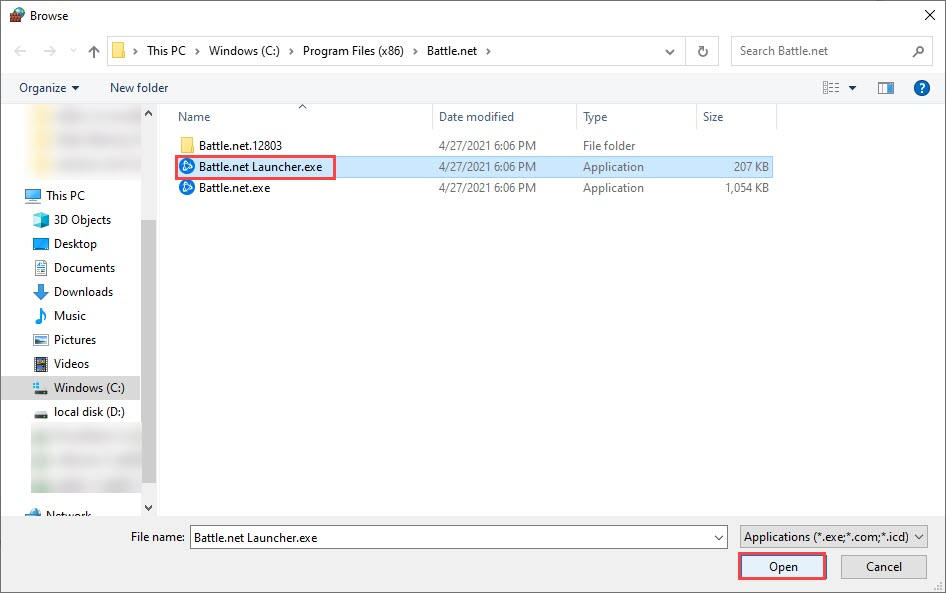Open Desktop in navigation pane
Viewport: 946px width, 593px height.
click(x=75, y=244)
